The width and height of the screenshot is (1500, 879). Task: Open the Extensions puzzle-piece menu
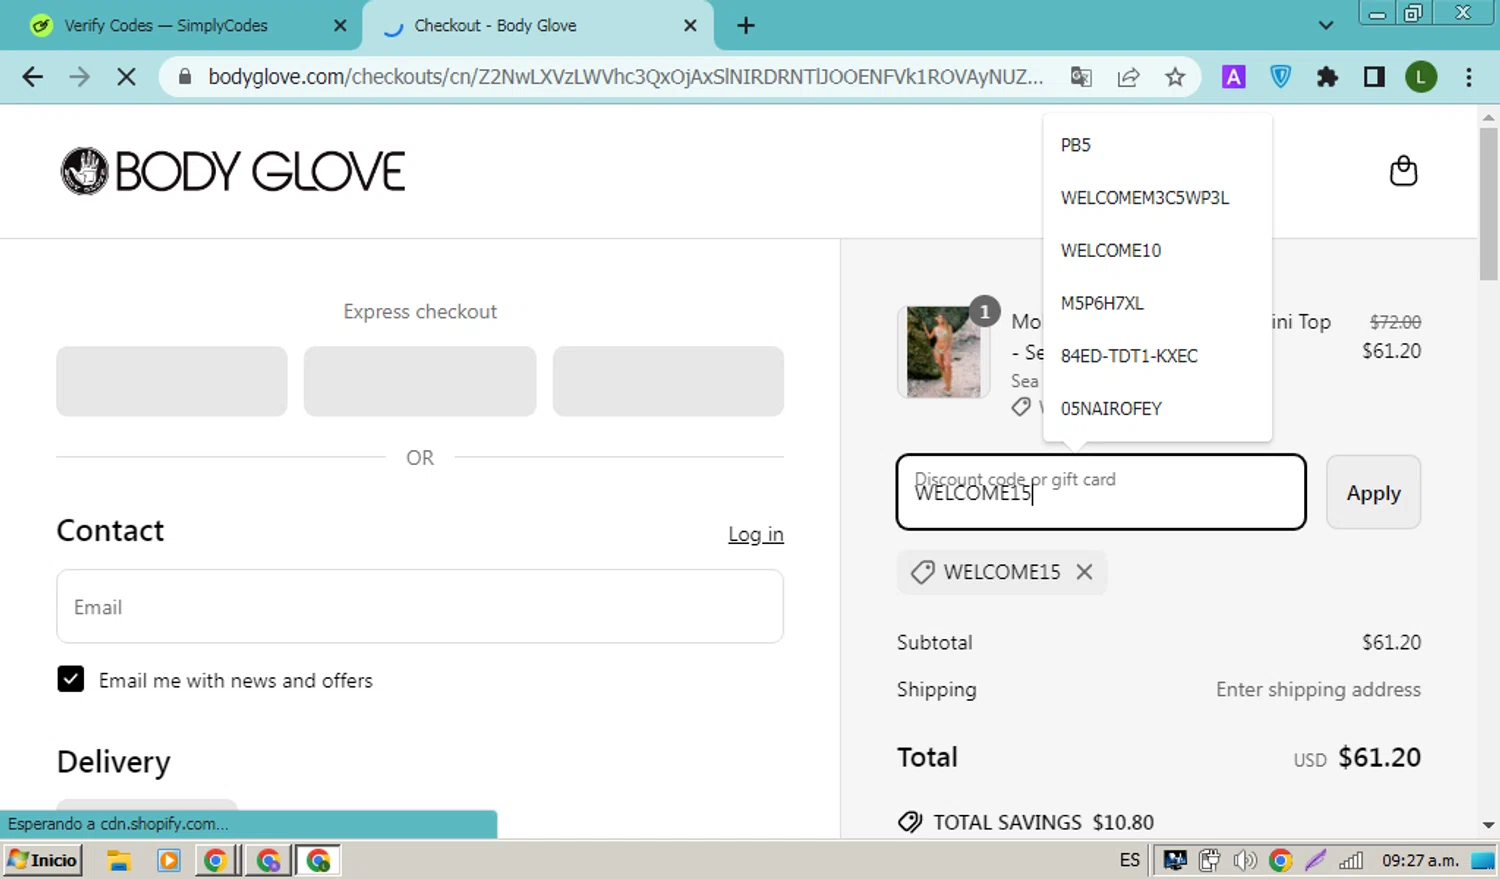click(x=1327, y=77)
